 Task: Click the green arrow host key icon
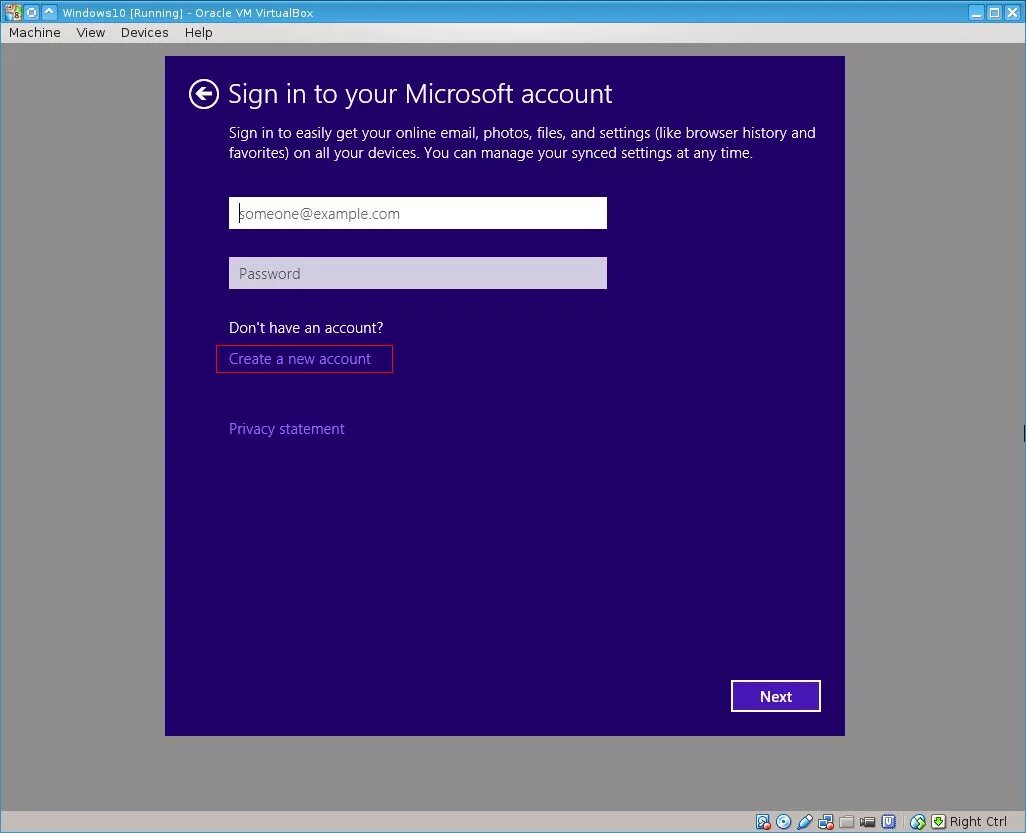[938, 821]
